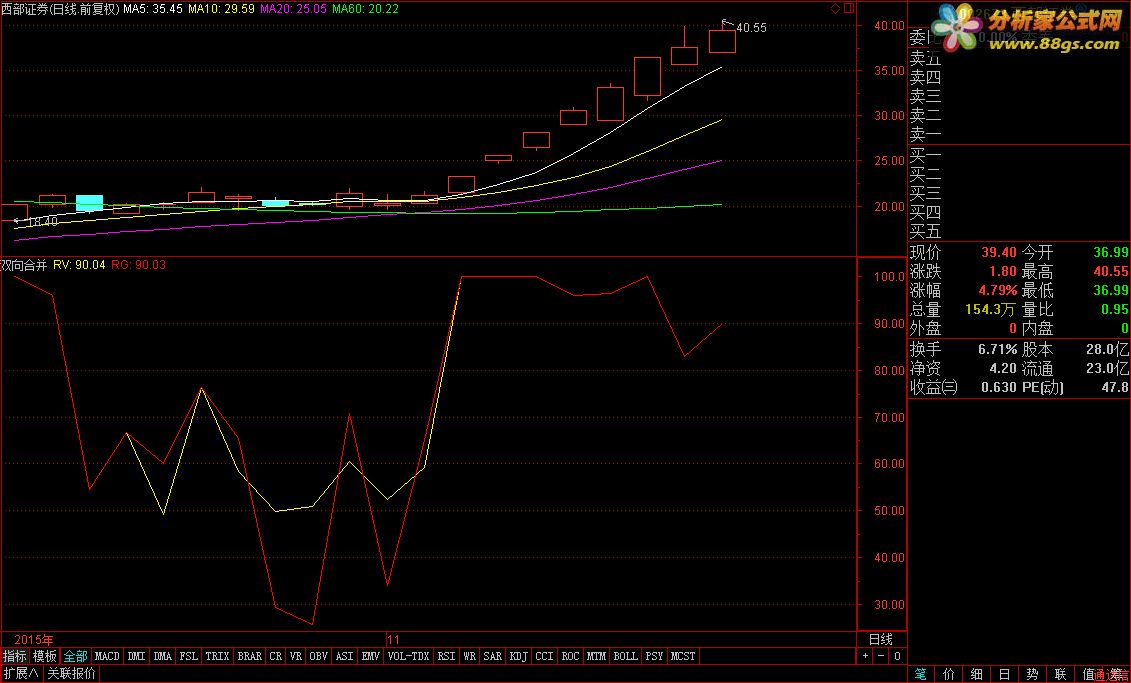Select the DMA indicator tab

point(163,656)
